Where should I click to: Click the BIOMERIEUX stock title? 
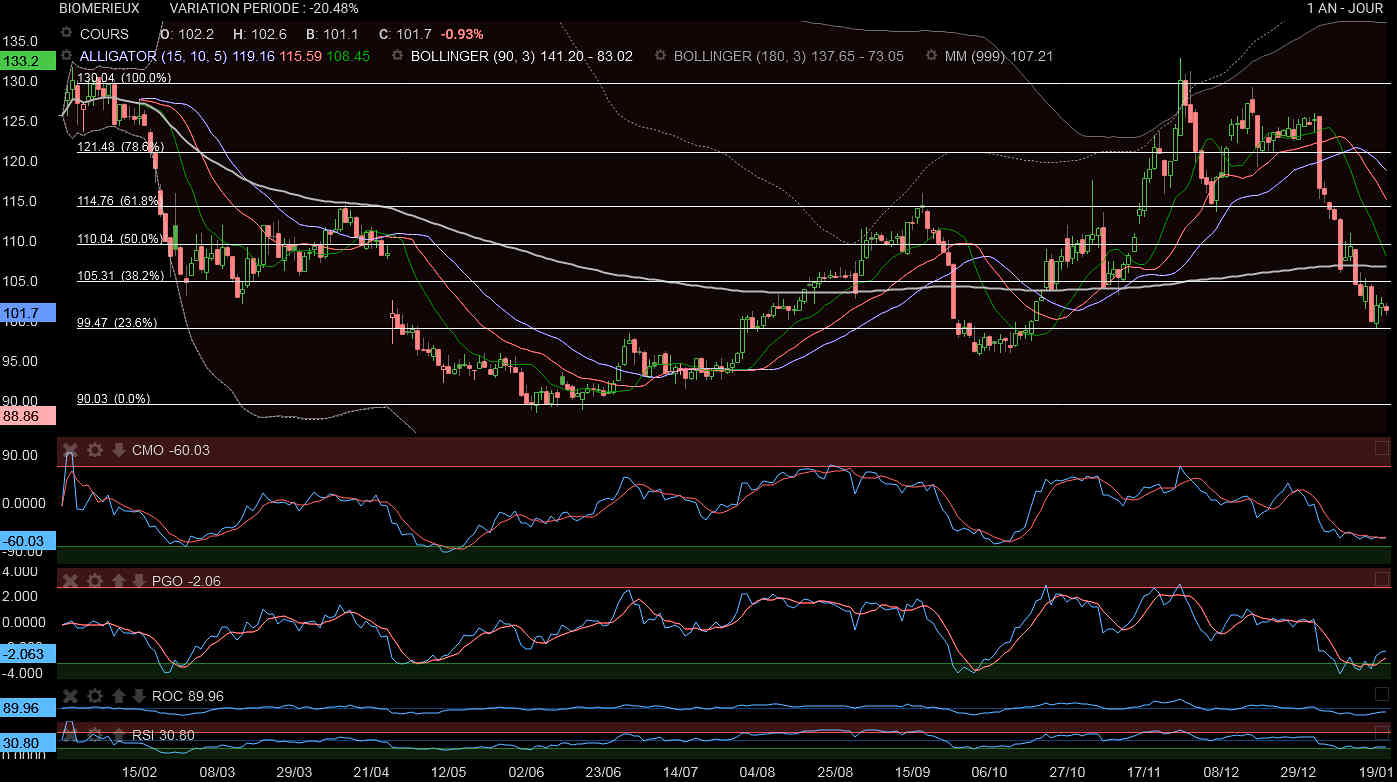click(x=99, y=8)
